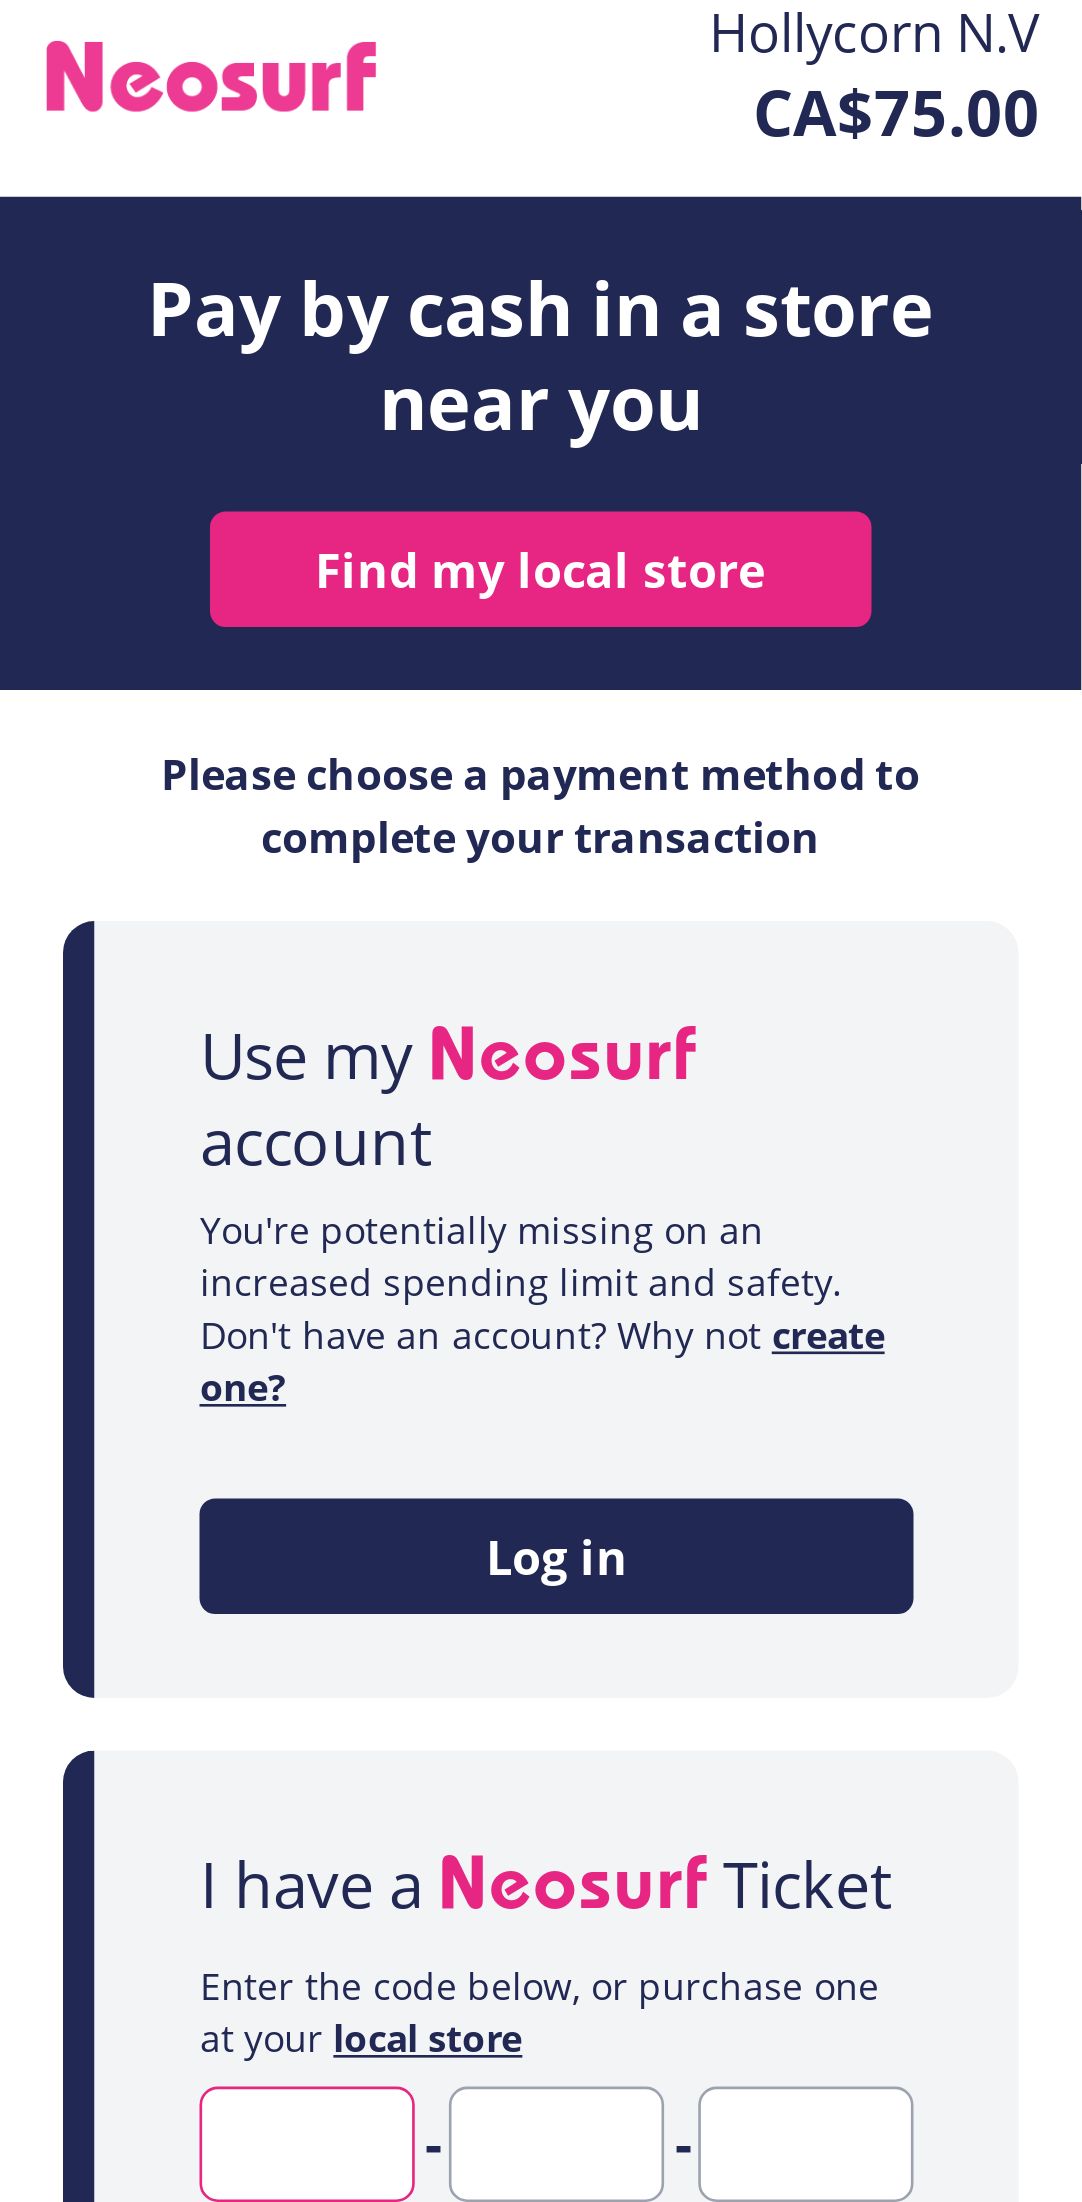Viewport: 1082px width, 2202px height.
Task: Focus the last ticket code field
Action: [x=805, y=2144]
